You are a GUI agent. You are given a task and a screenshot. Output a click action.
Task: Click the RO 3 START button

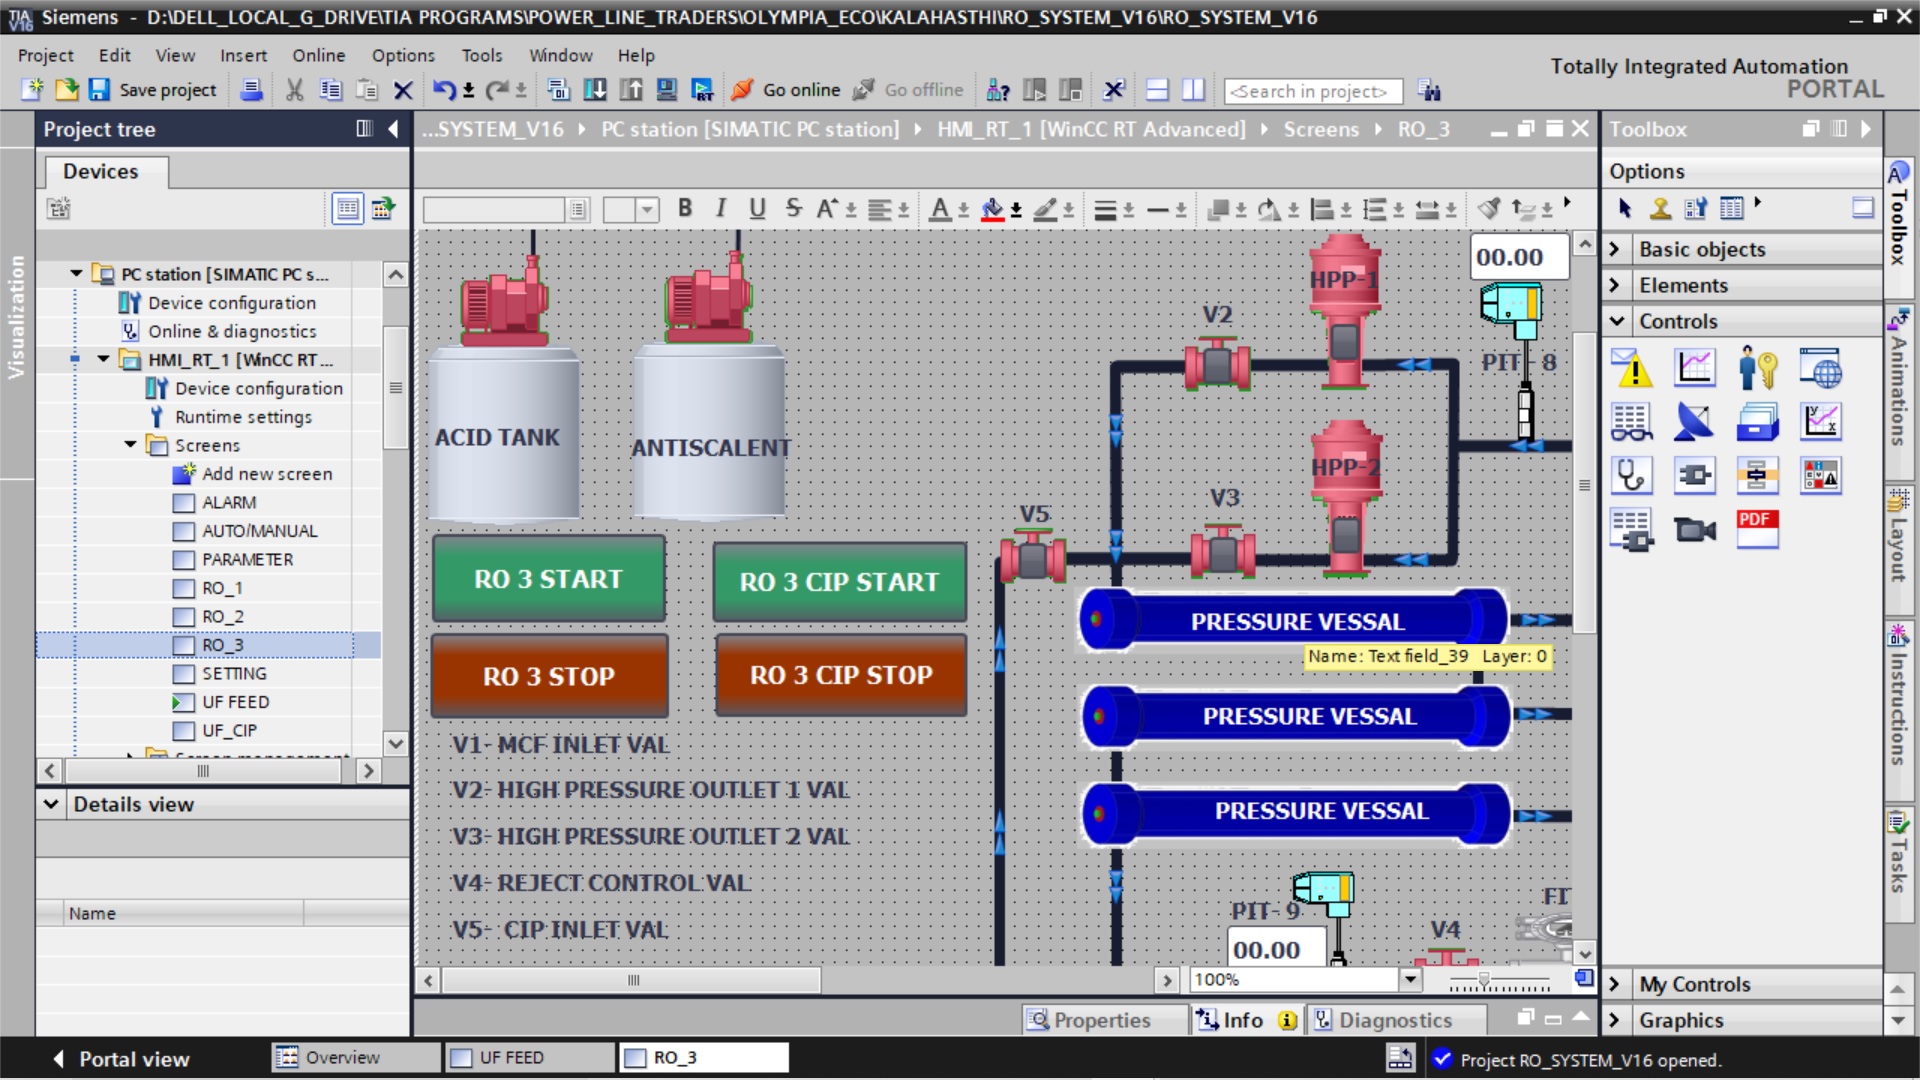[548, 580]
